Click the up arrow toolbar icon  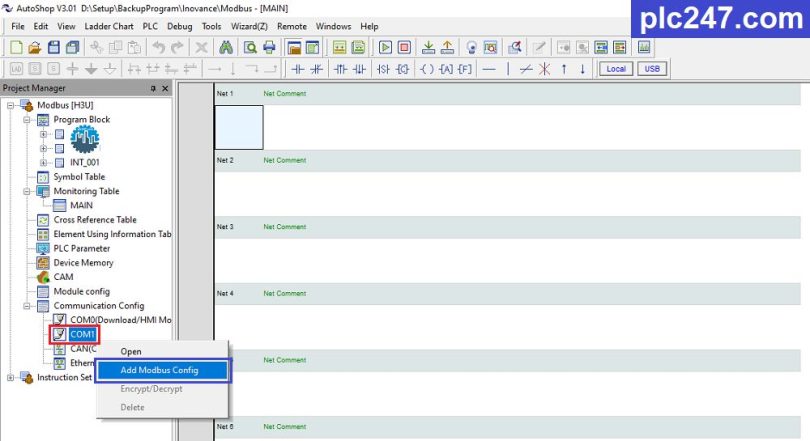tap(564, 69)
